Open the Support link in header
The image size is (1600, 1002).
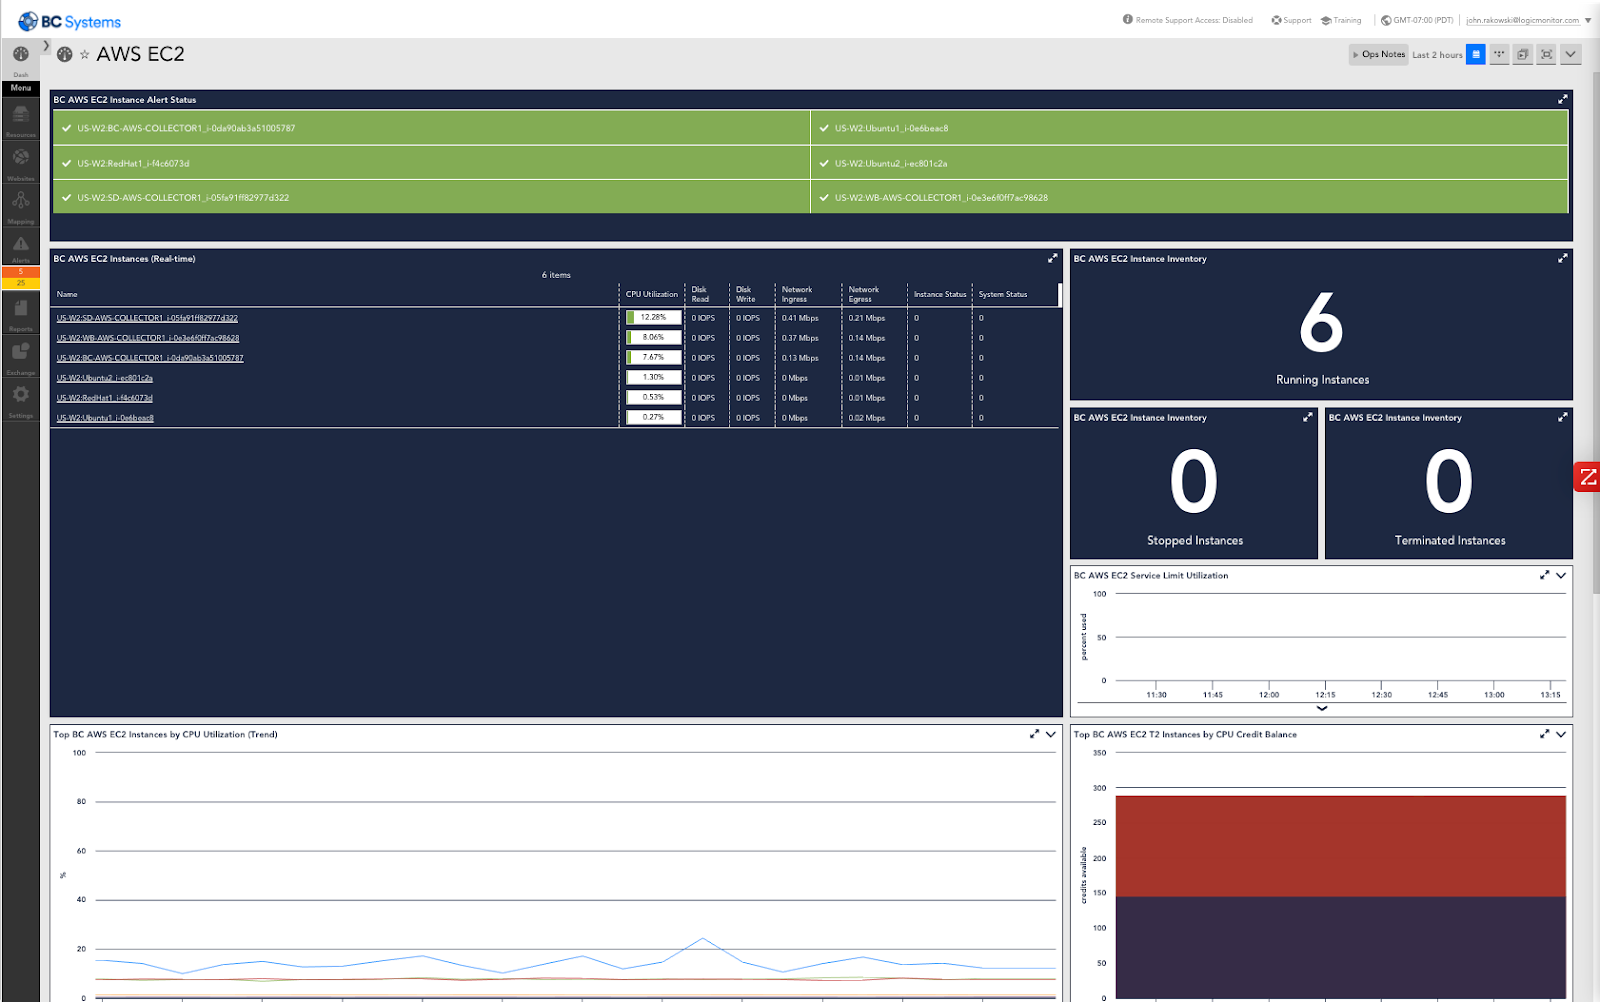tap(1291, 20)
